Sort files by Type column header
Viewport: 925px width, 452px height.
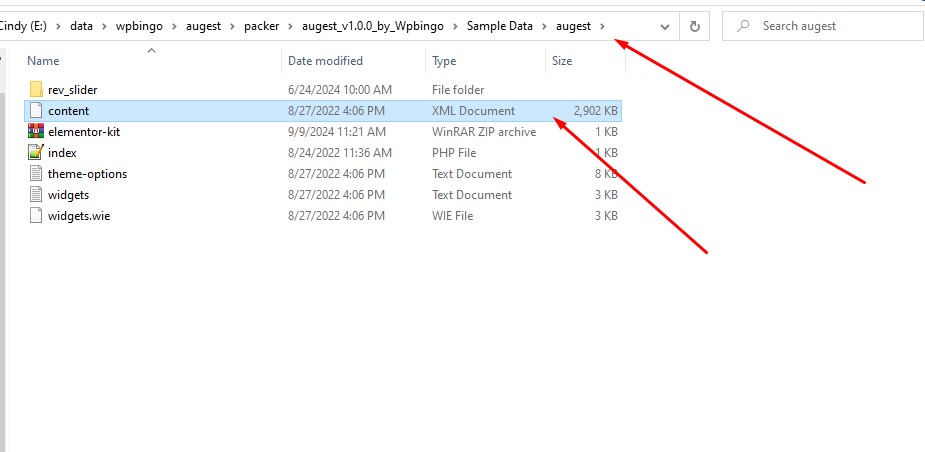[444, 61]
